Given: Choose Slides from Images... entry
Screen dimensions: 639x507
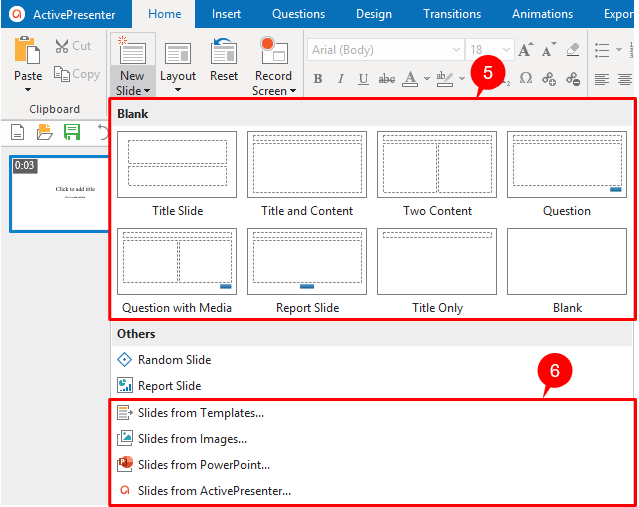Looking at the screenshot, I should point(192,439).
